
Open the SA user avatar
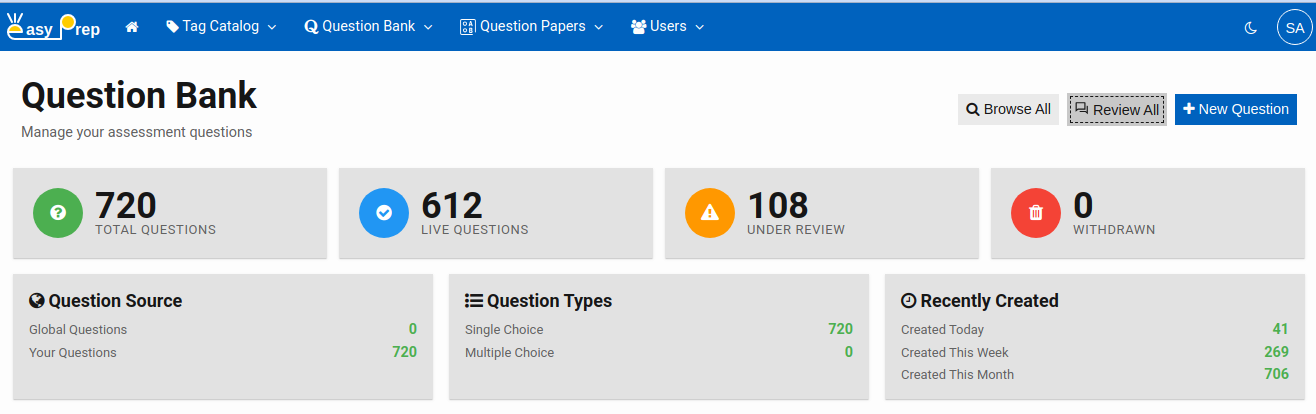pos(1294,27)
